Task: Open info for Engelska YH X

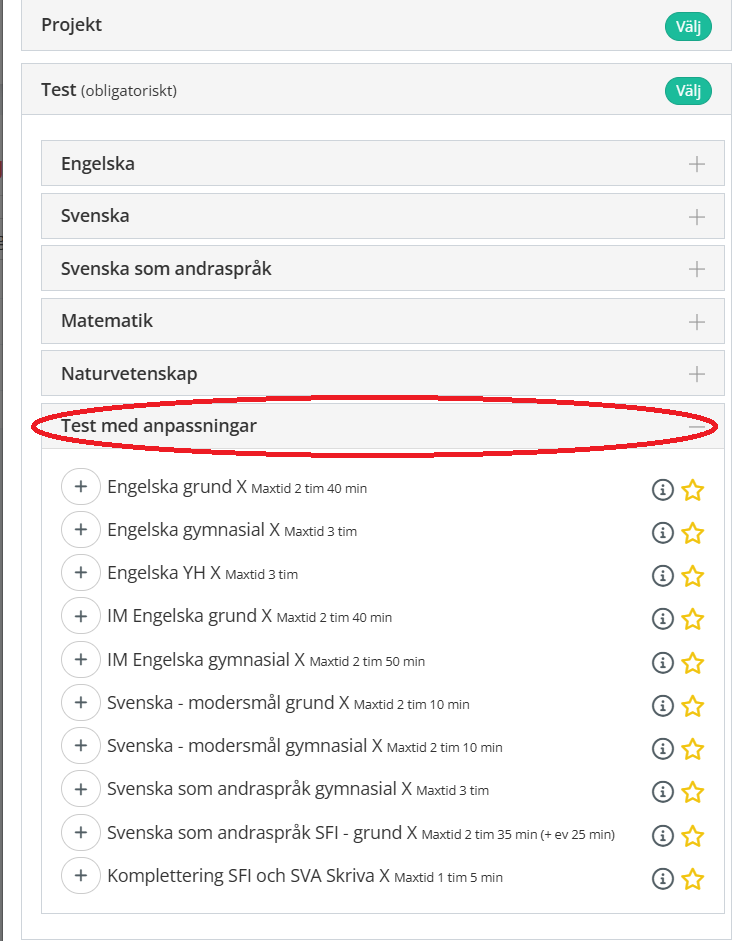Action: [x=662, y=576]
